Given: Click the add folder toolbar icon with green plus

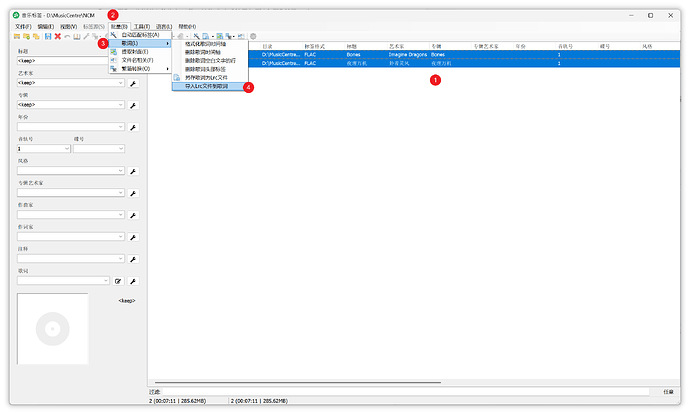Looking at the screenshot, I should [26, 37].
